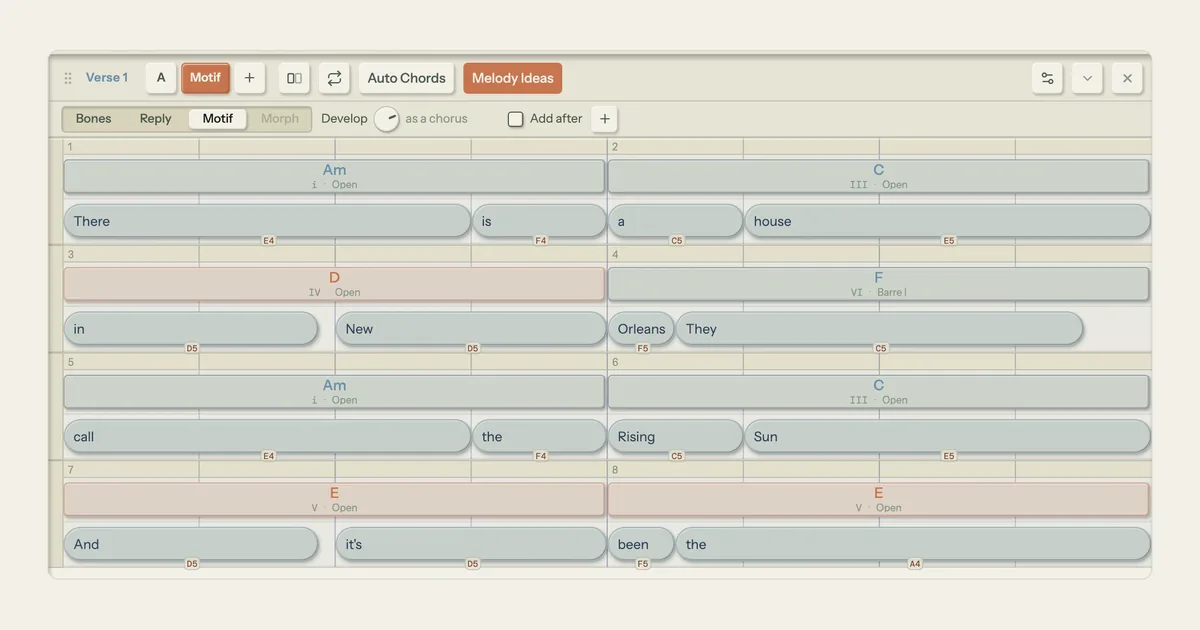Click the loop arrows icon

(334, 78)
